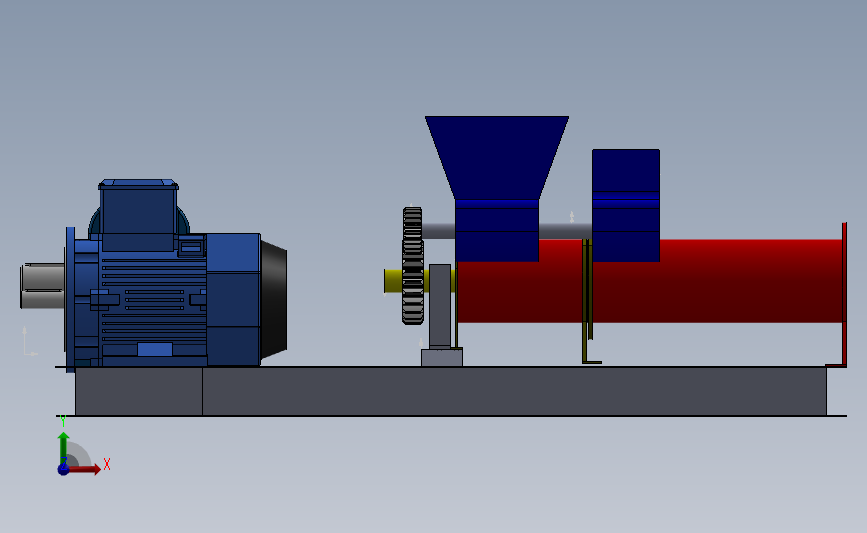Viewport: 867px width, 533px height.
Task: Select the base frame section under the motor
Action: pos(139,391)
